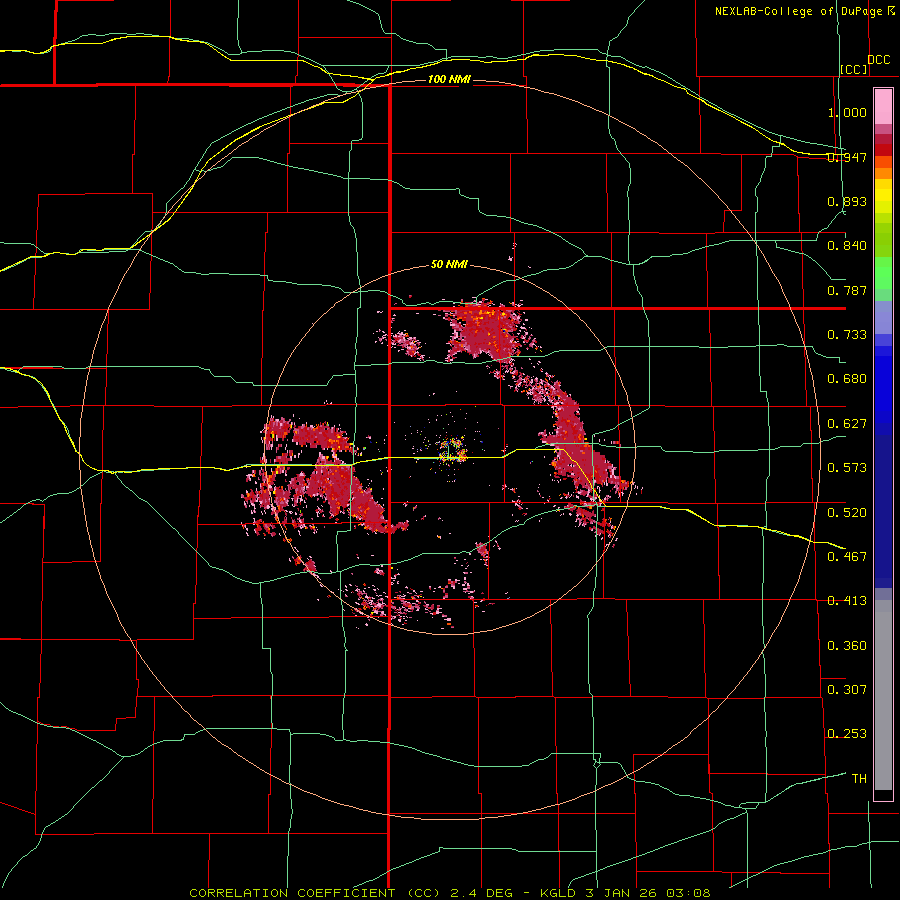Click the 0.787 legend value

point(847,290)
